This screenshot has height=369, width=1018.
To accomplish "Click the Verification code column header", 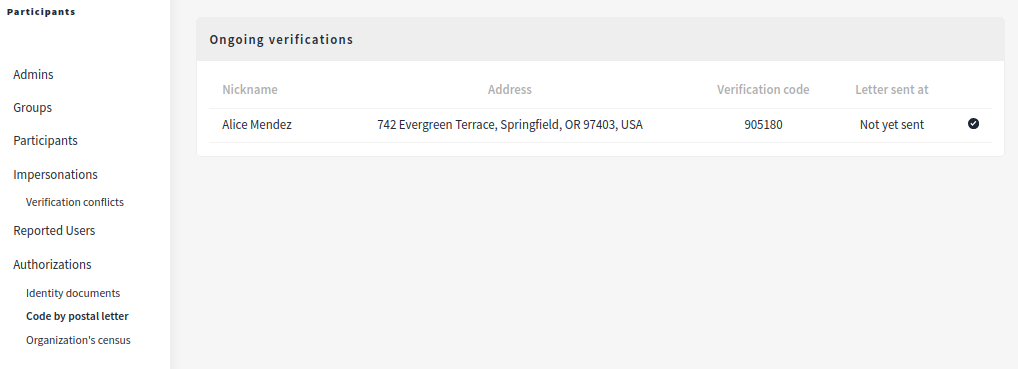I will point(763,90).
